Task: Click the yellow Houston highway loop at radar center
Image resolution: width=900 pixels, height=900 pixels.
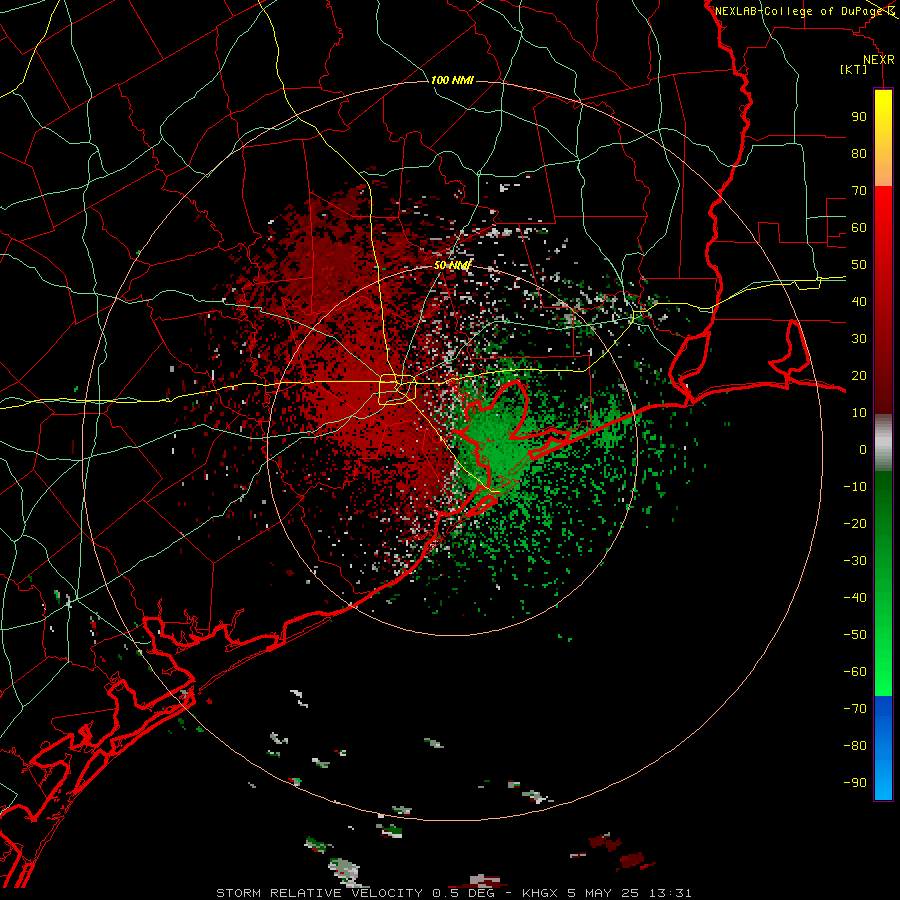Action: pyautogui.click(x=397, y=389)
